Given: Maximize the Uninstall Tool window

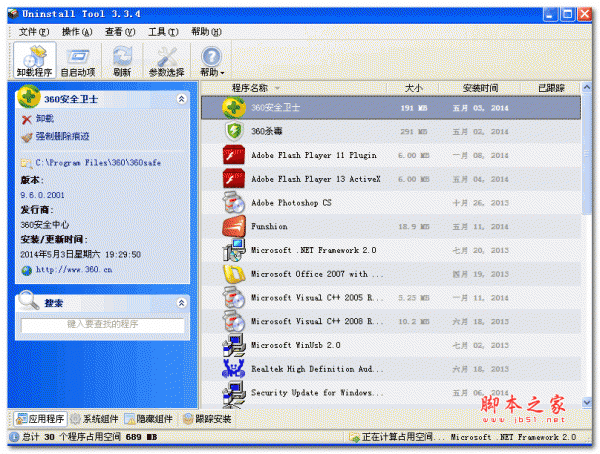Looking at the screenshot, I should [x=568, y=15].
